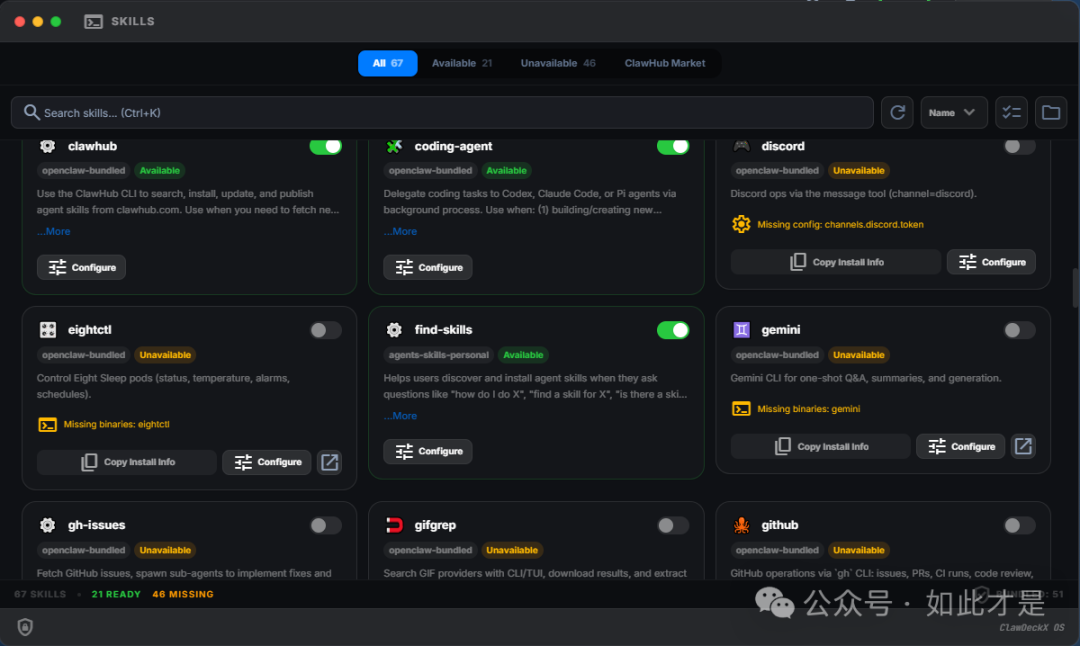Click Configure on the discord card
The width and height of the screenshot is (1080, 646).
(991, 262)
